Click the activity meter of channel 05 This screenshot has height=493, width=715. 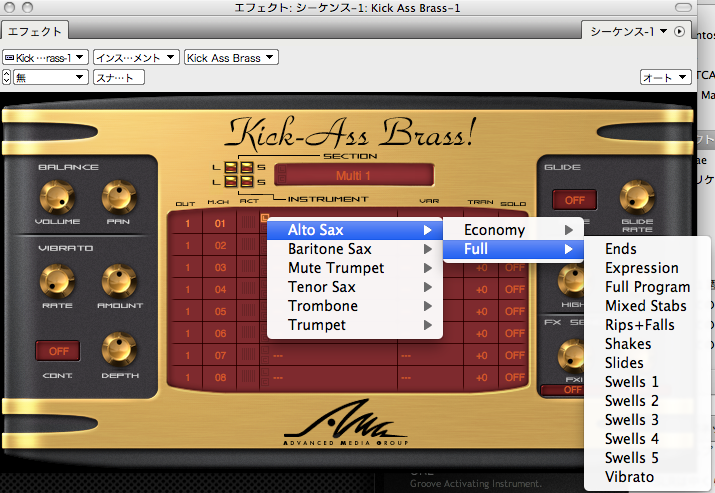(x=249, y=311)
